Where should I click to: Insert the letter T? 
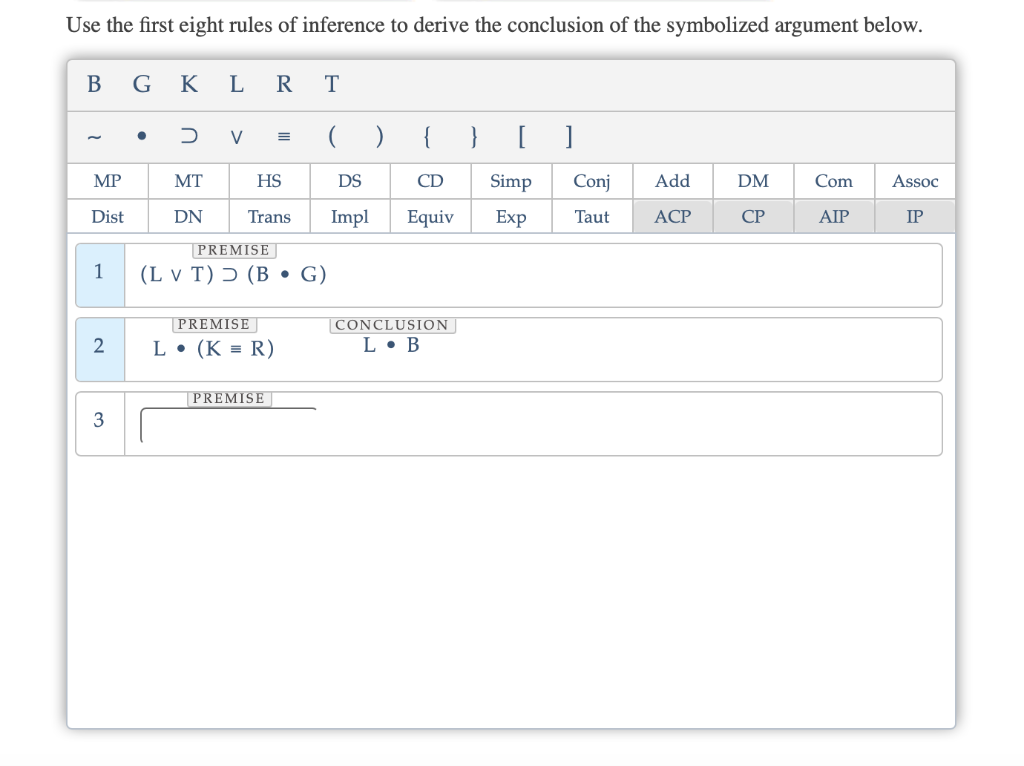pyautogui.click(x=331, y=85)
